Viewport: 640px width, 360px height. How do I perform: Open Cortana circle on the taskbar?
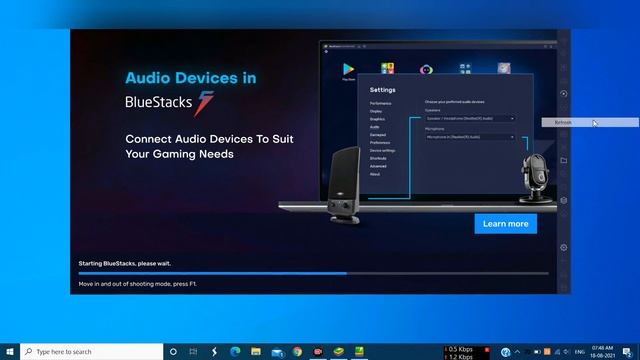(173, 351)
